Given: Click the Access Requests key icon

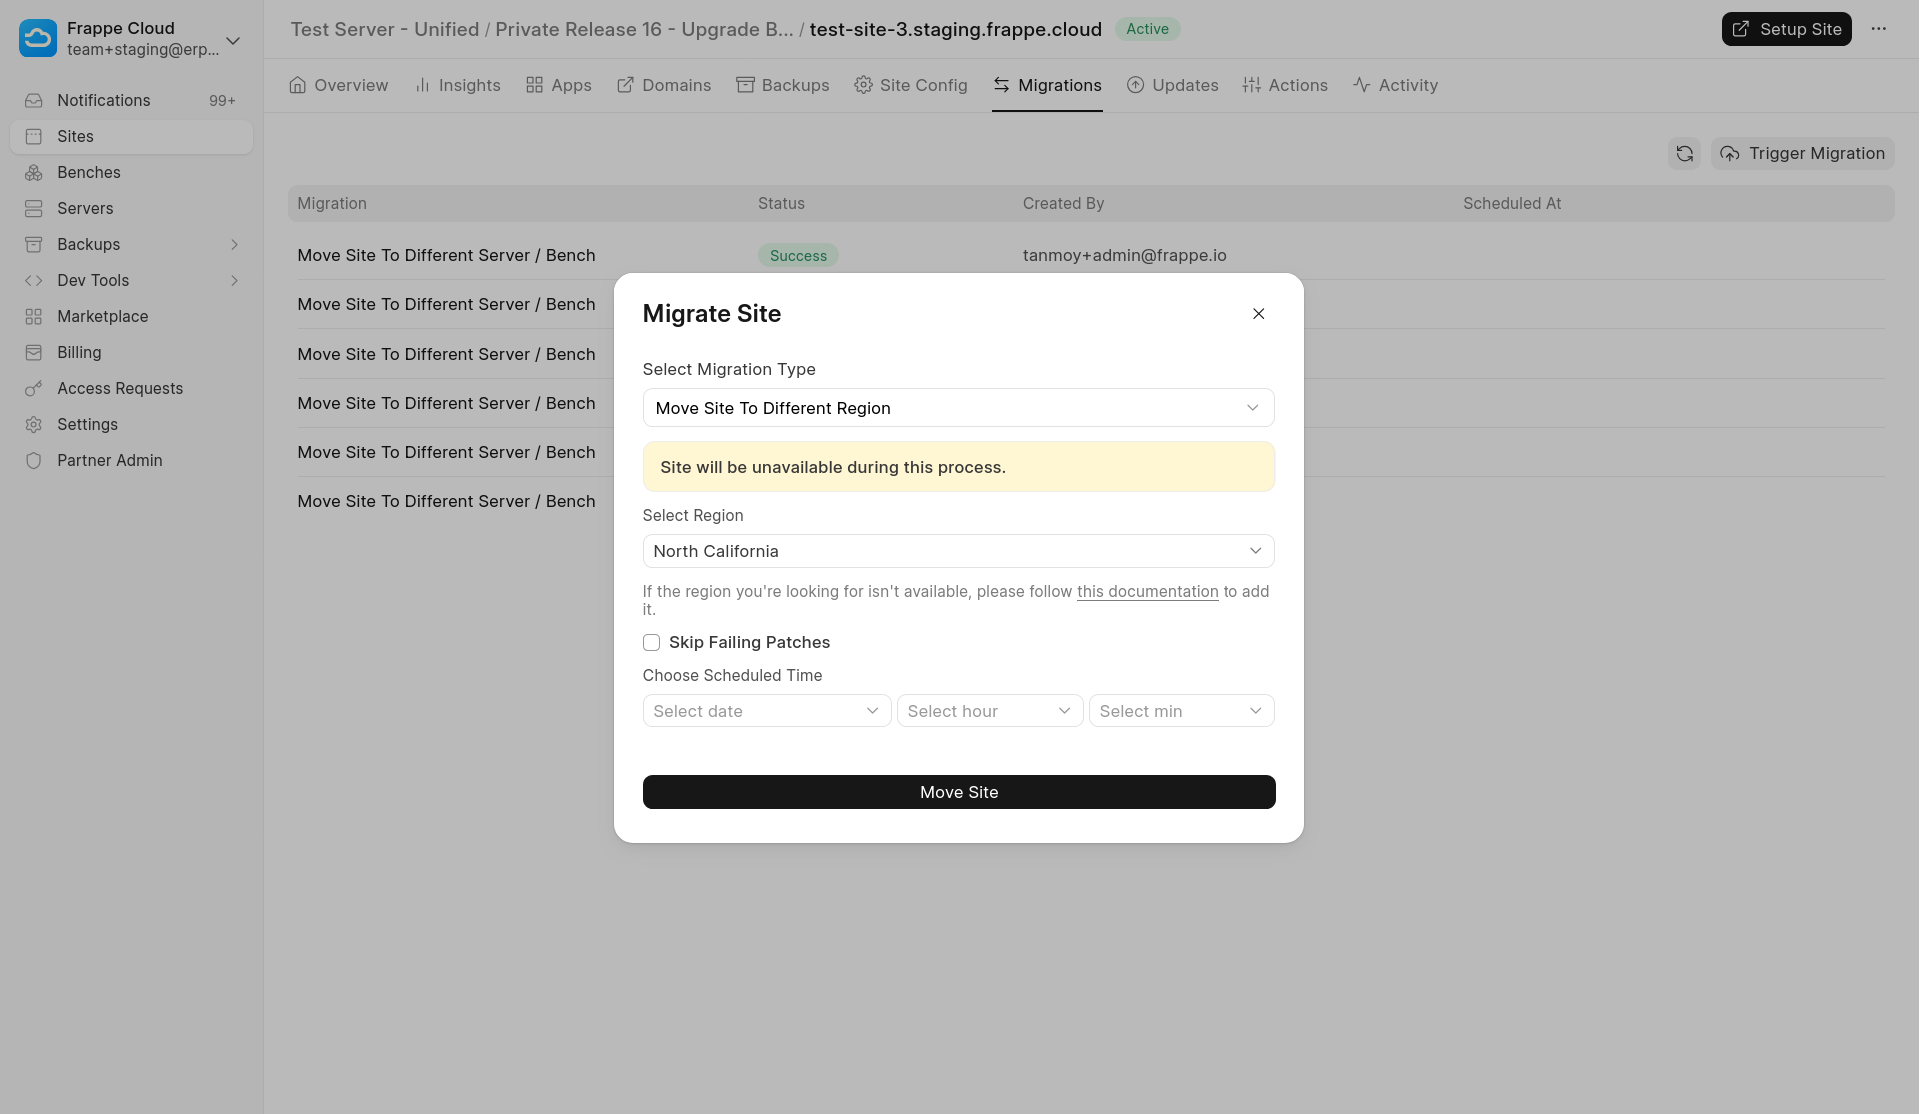Looking at the screenshot, I should coord(34,388).
